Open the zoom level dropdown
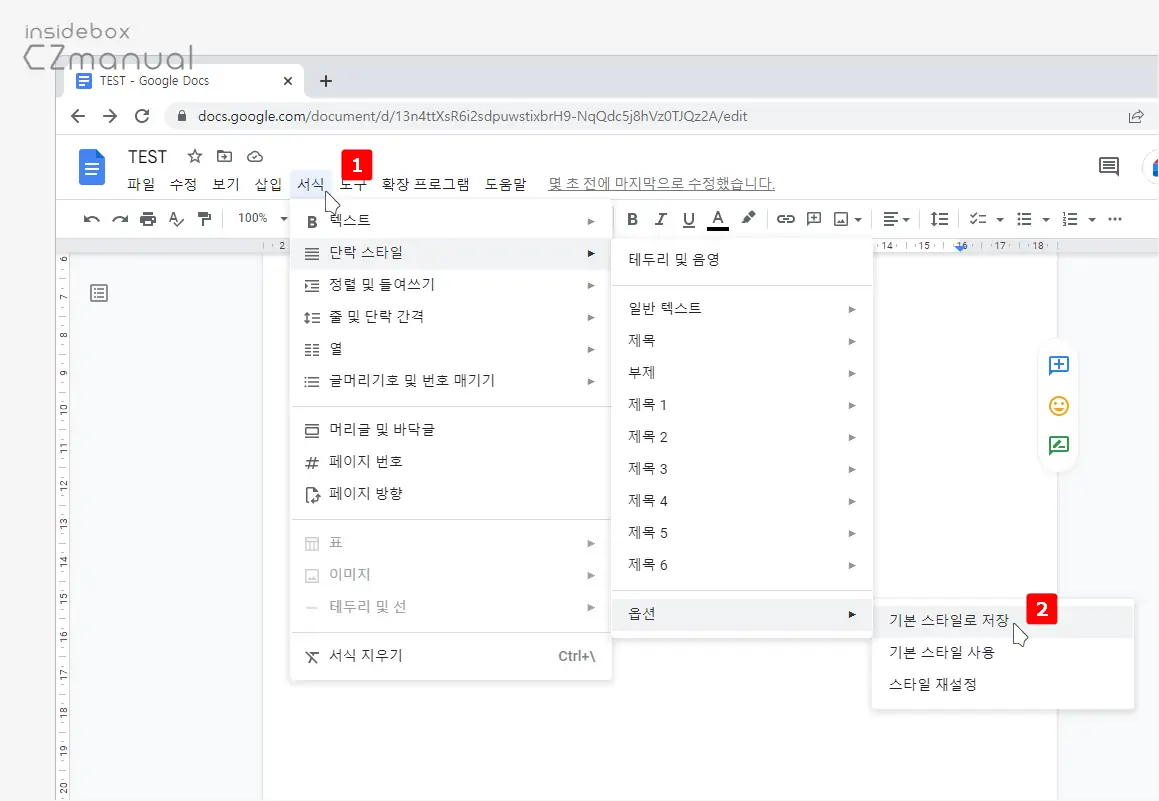 point(258,218)
